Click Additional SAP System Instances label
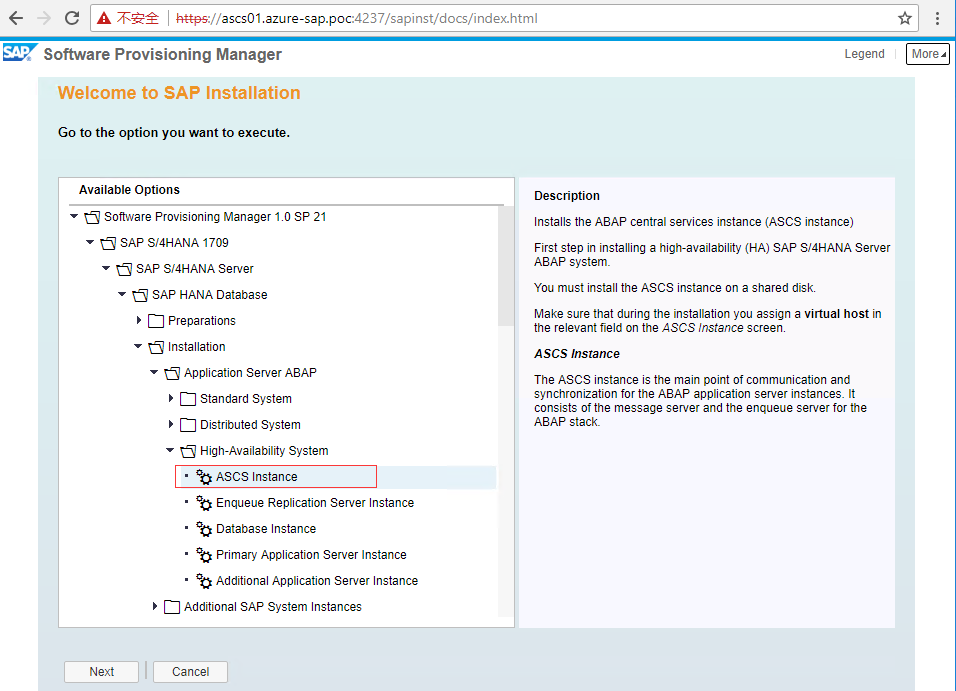956x691 pixels. coord(273,607)
